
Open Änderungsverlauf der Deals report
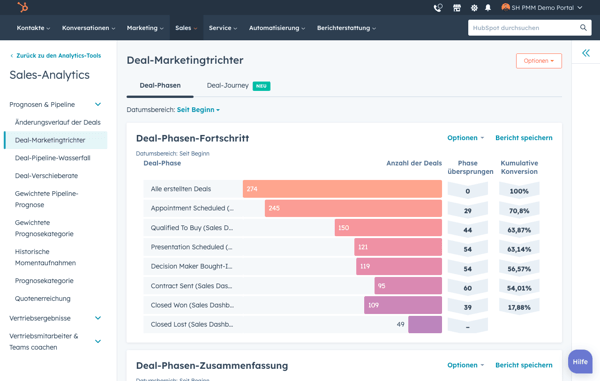(x=58, y=122)
